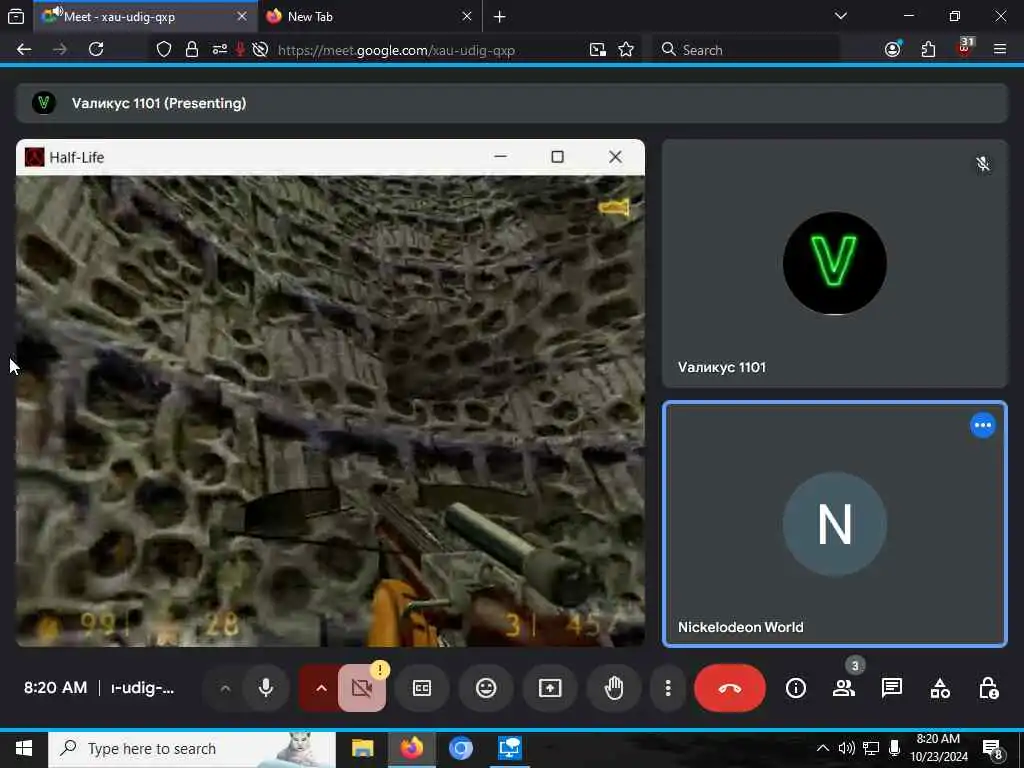Click the Firefox Search box
The width and height of the screenshot is (1024, 768).
tap(746, 50)
